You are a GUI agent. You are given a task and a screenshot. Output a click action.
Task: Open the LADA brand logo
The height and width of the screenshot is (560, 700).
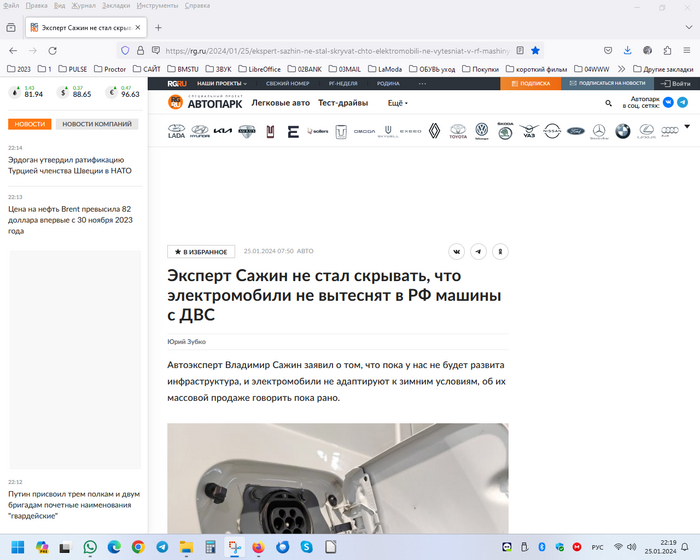coord(176,131)
